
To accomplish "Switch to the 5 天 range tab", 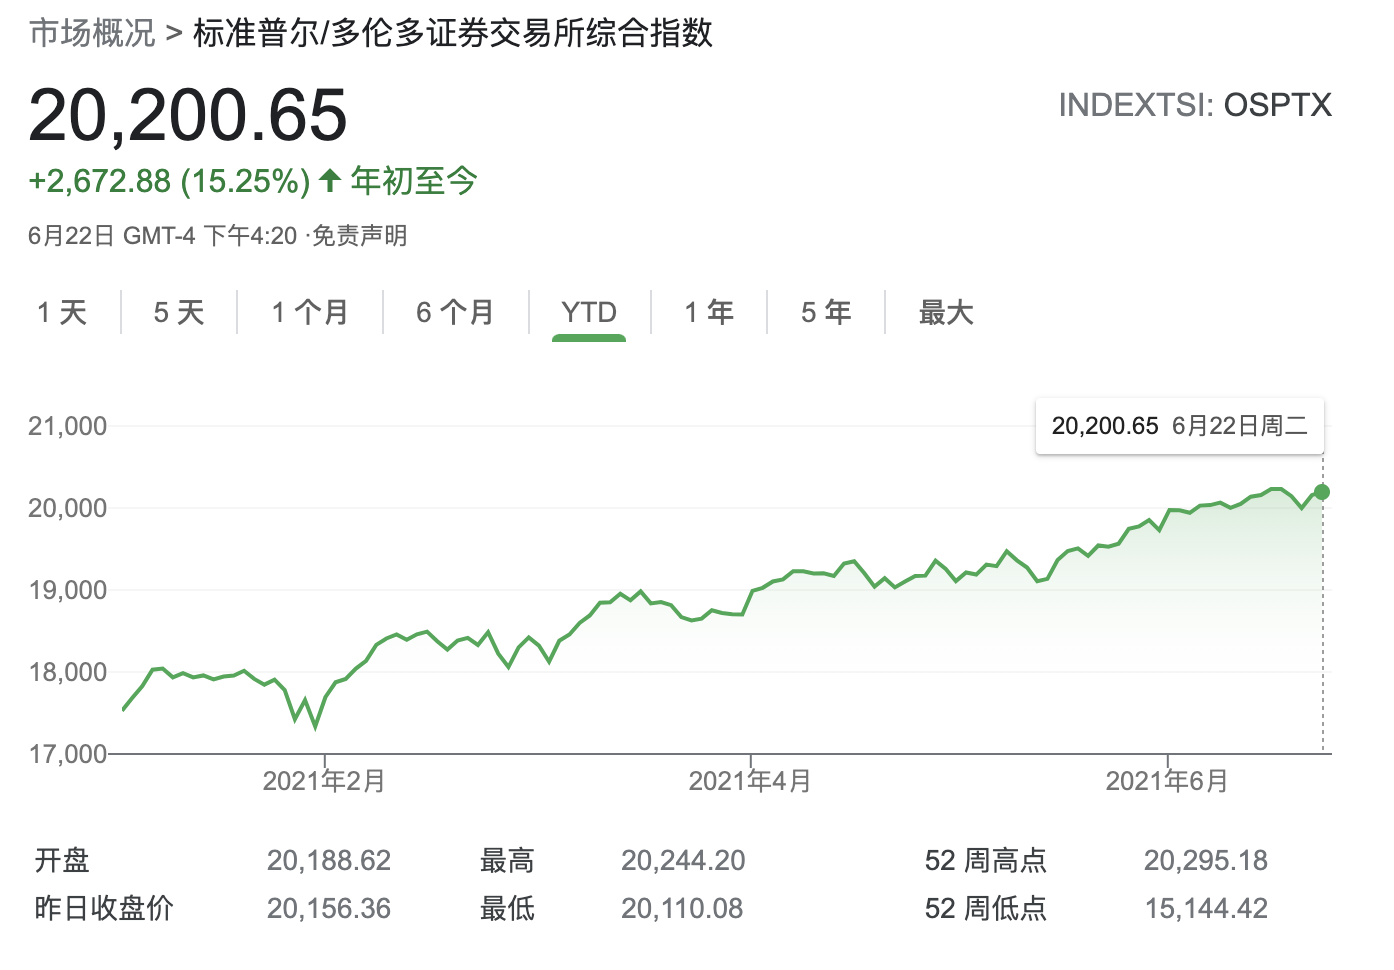I will [179, 313].
